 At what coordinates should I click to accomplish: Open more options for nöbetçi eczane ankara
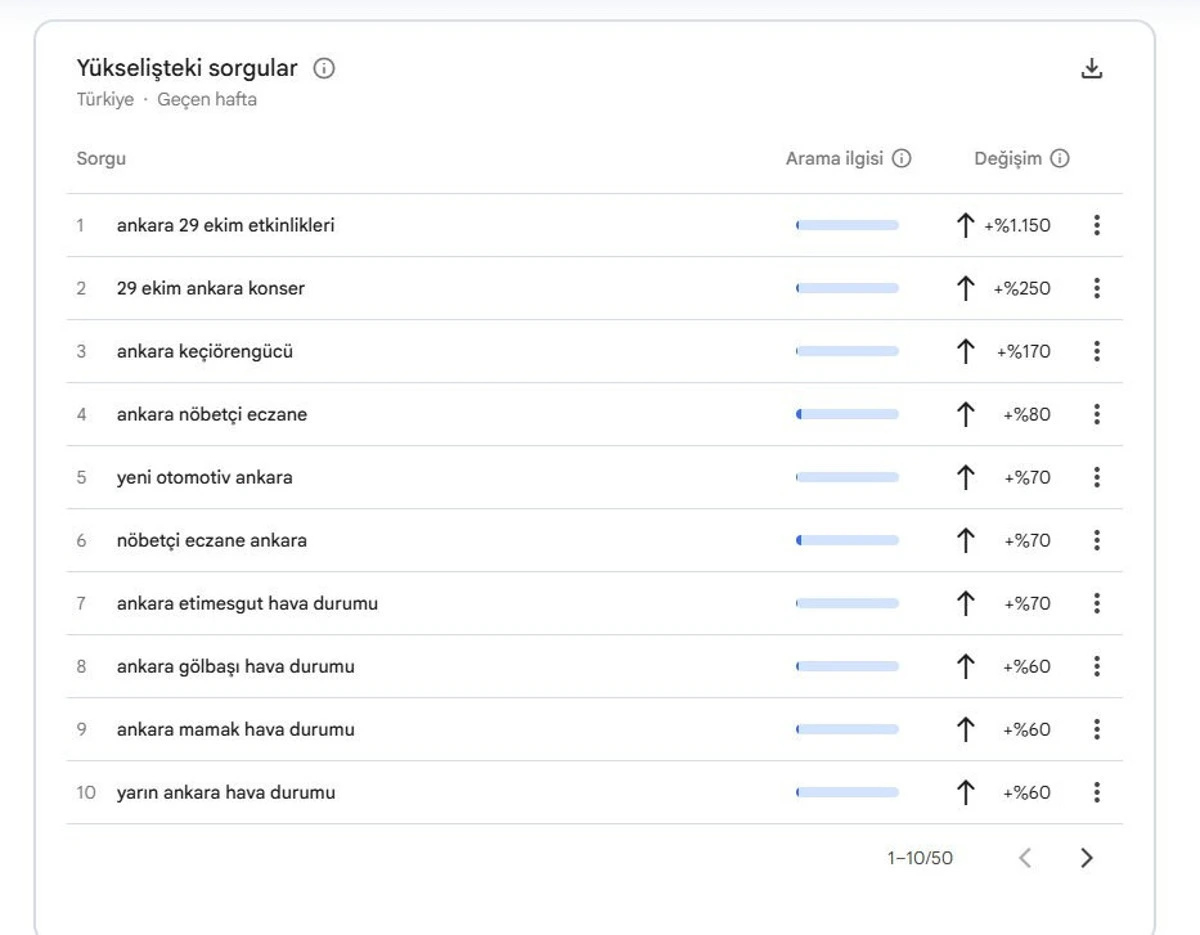click(x=1097, y=540)
